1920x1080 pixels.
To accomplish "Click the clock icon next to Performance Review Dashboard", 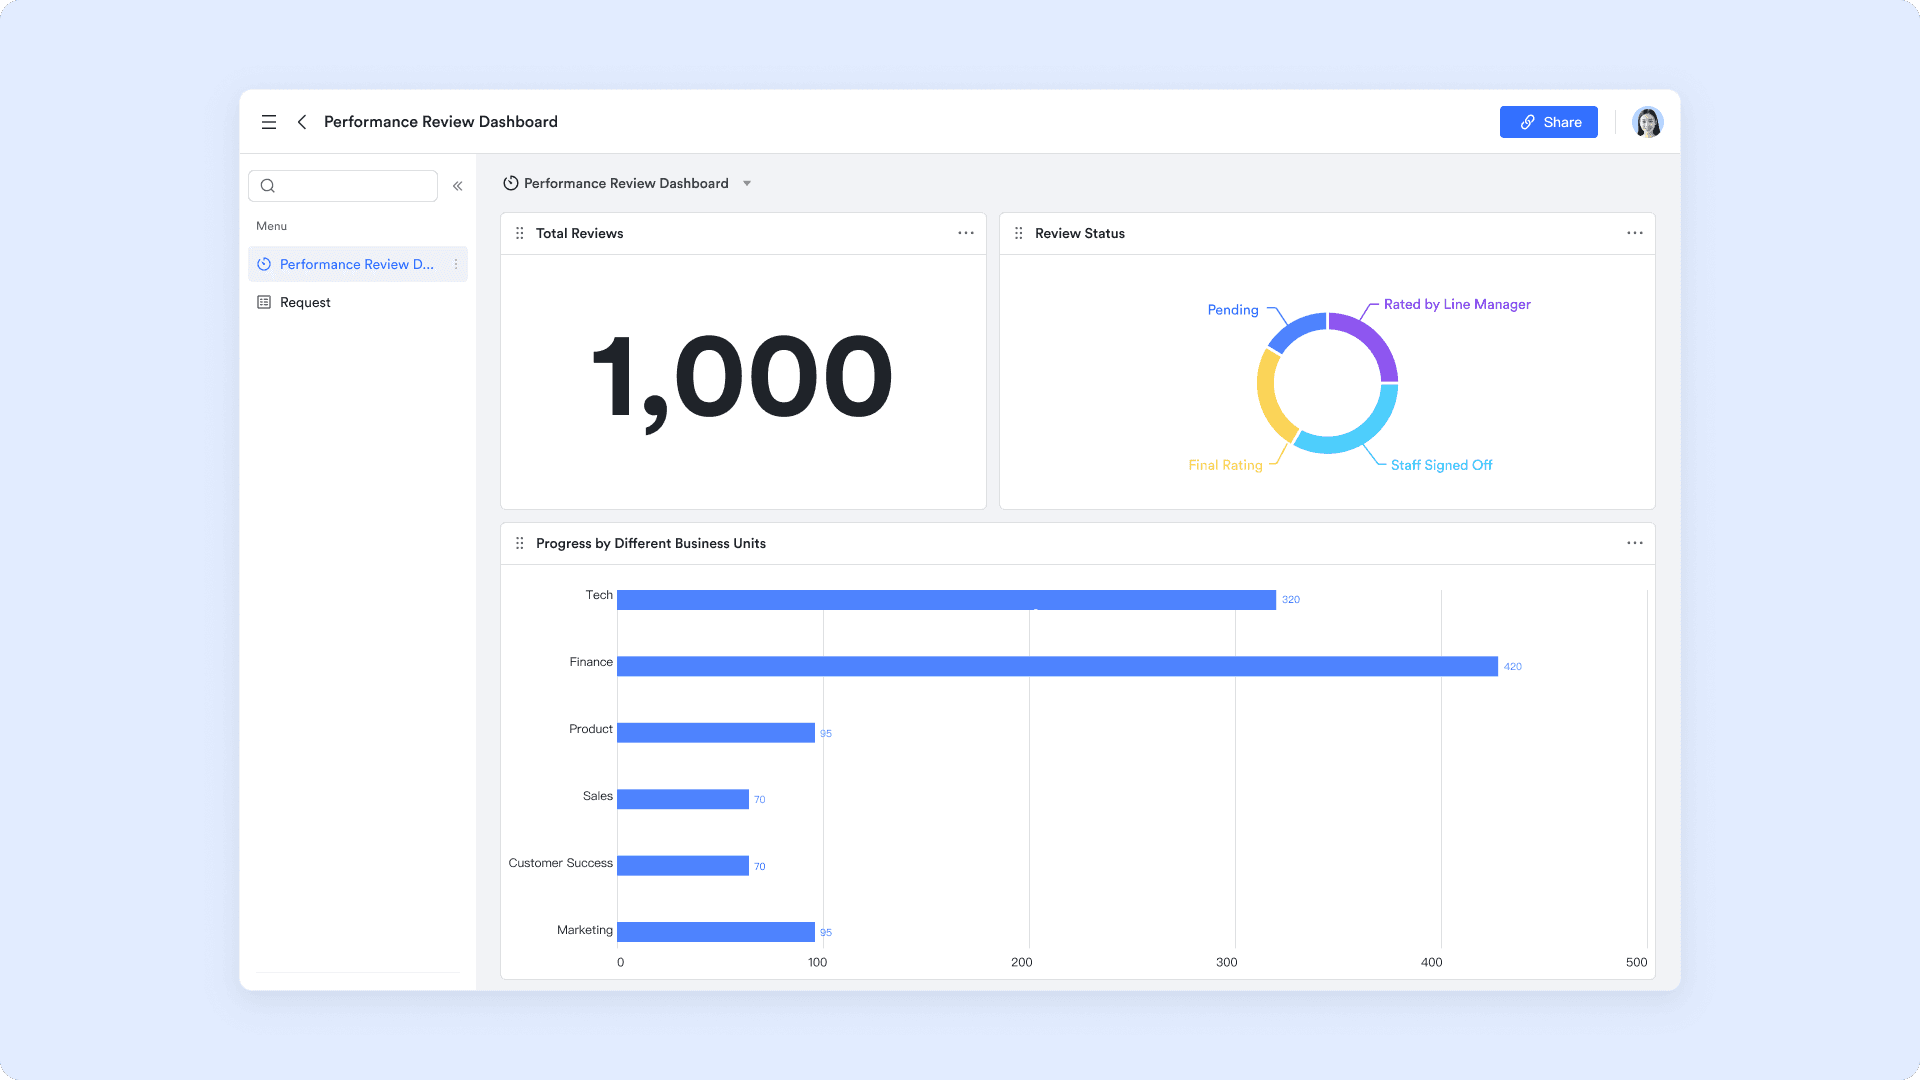I will tap(511, 183).
